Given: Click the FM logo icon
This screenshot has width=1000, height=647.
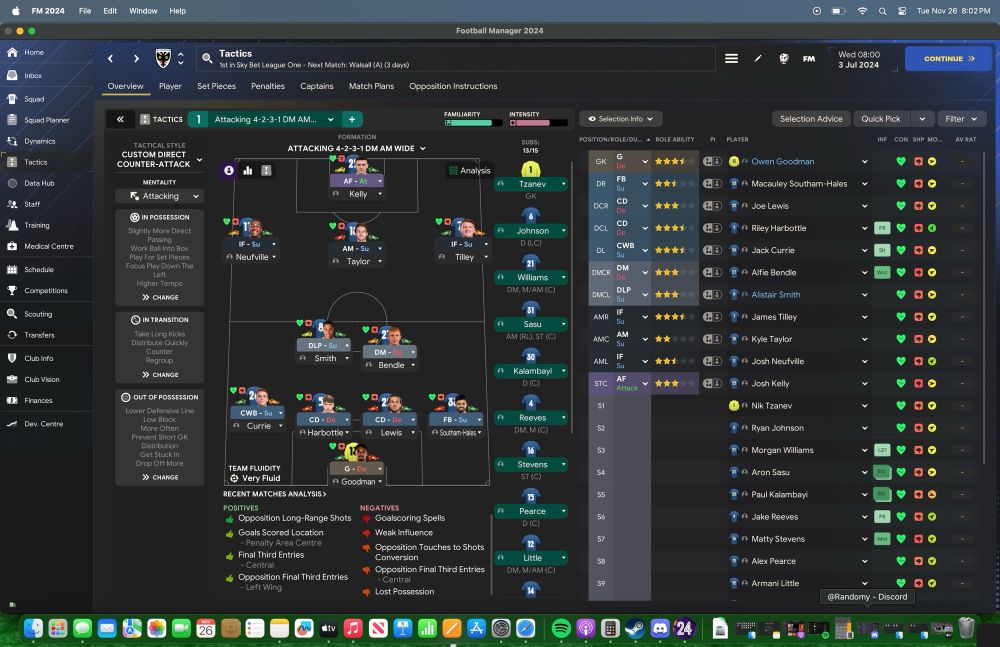Looking at the screenshot, I should 809,59.
